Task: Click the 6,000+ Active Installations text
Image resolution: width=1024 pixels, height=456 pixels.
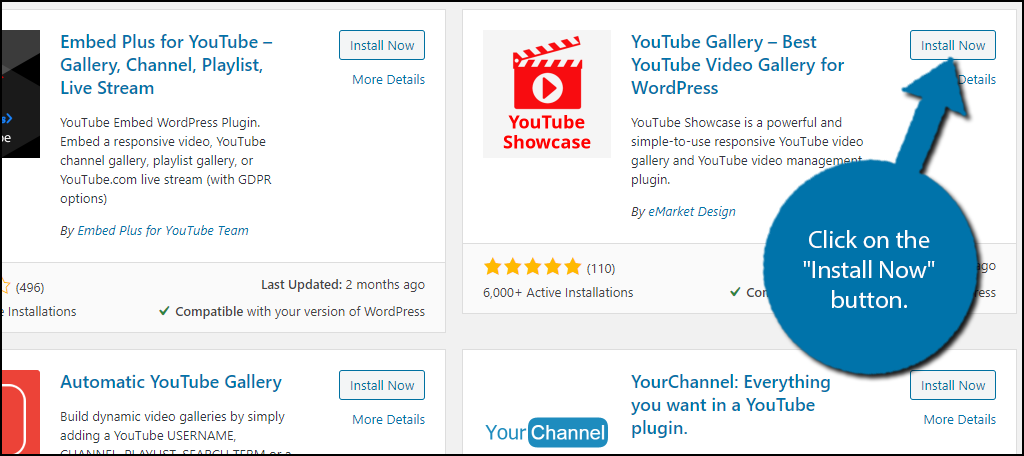Action: pos(558,293)
